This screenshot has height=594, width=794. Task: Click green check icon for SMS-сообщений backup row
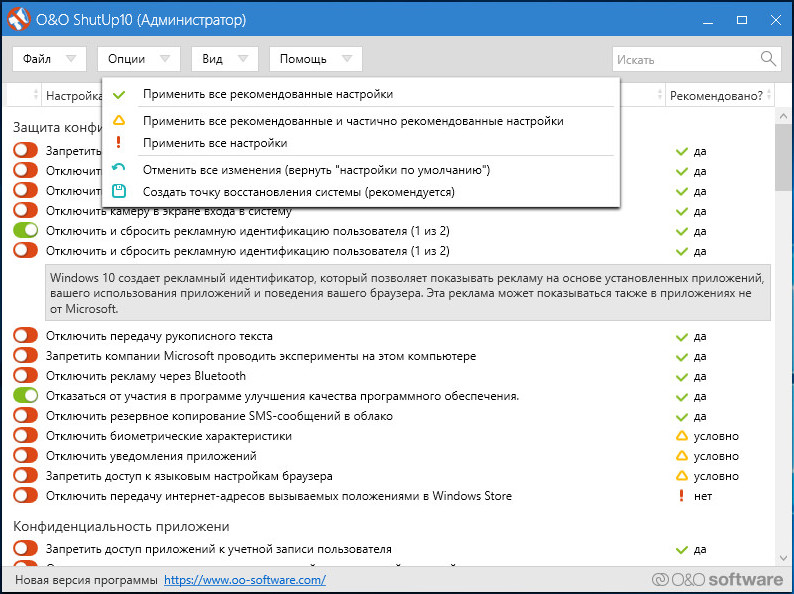pyautogui.click(x=682, y=417)
